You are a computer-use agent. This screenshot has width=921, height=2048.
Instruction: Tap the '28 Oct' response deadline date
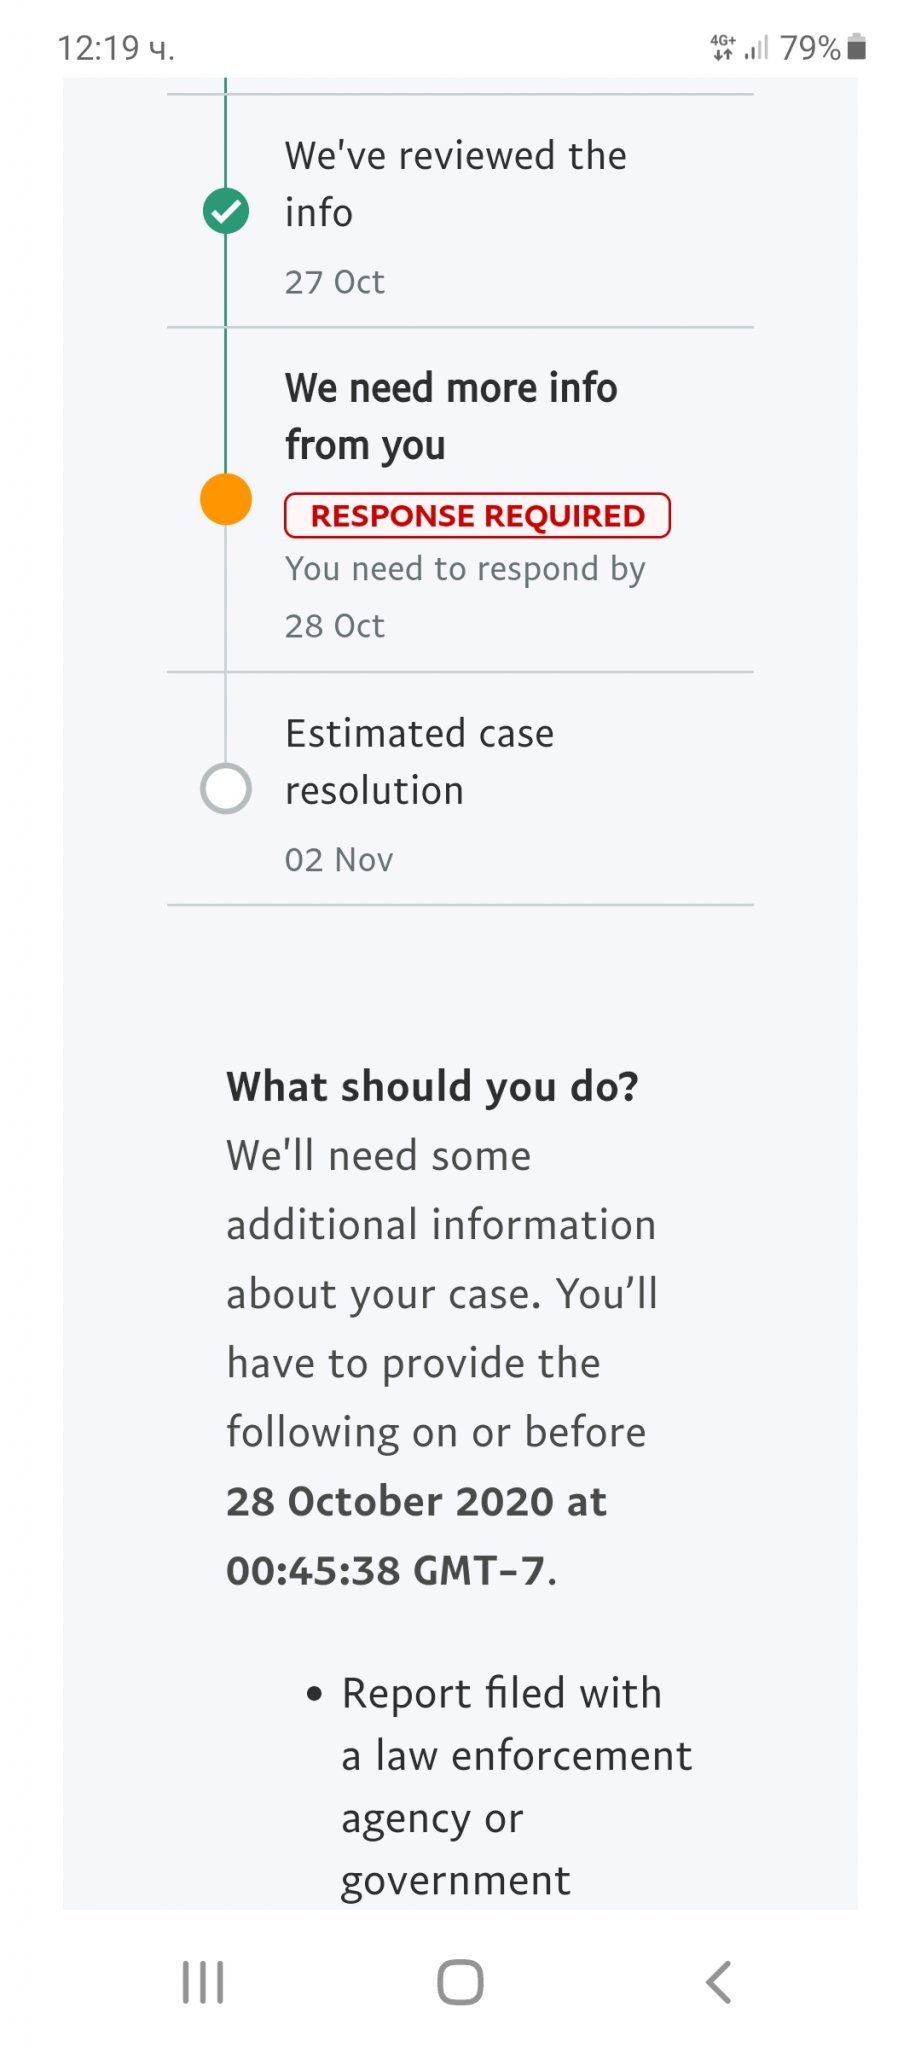tap(335, 626)
